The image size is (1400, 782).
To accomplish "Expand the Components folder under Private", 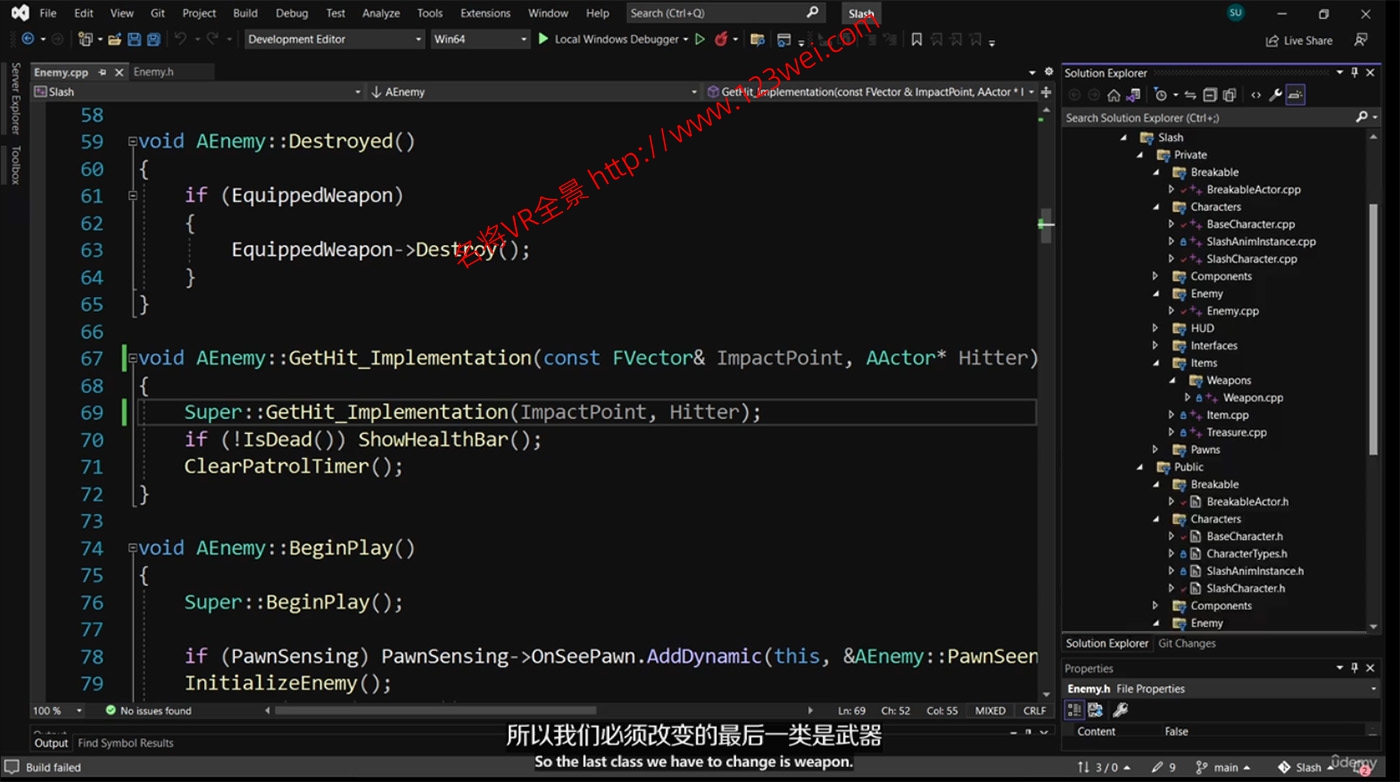I will (x=1156, y=276).
